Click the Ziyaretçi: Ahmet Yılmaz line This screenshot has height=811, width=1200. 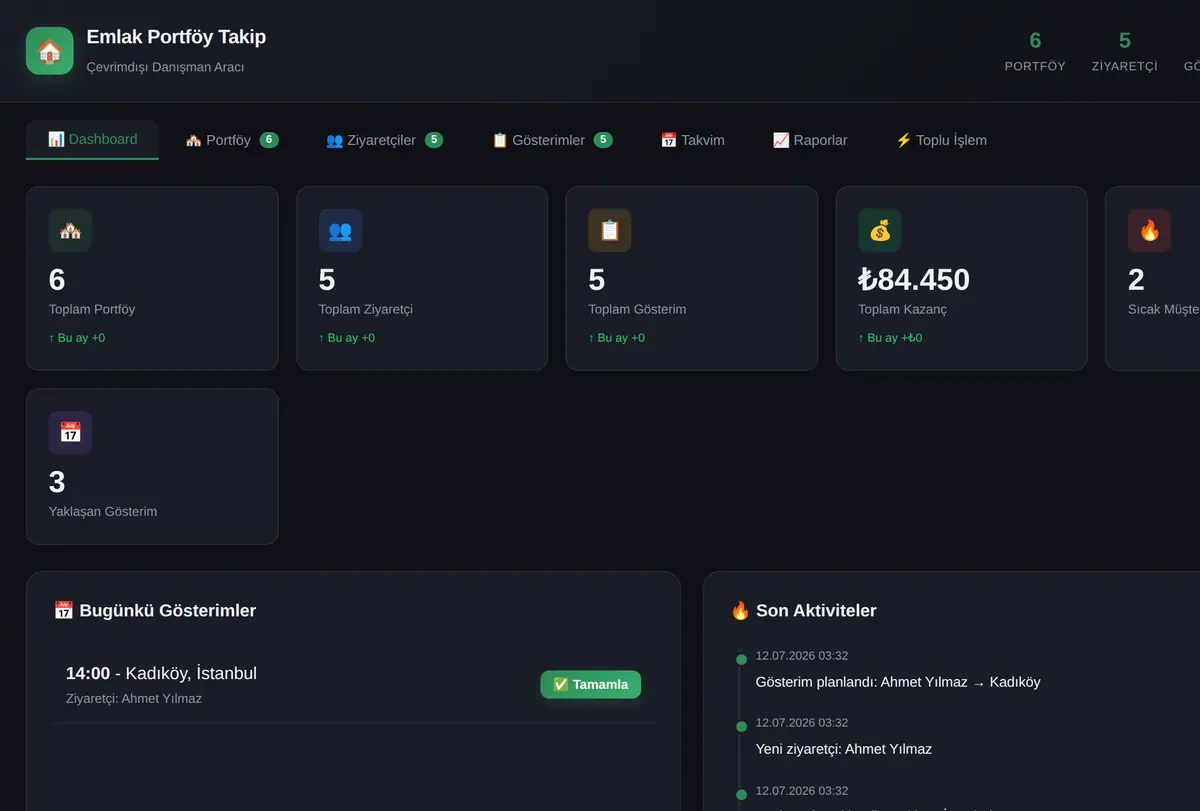tap(134, 698)
